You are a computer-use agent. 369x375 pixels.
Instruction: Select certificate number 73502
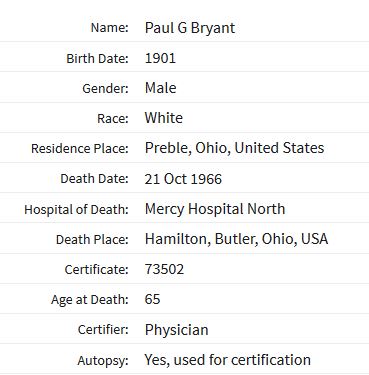pos(164,269)
